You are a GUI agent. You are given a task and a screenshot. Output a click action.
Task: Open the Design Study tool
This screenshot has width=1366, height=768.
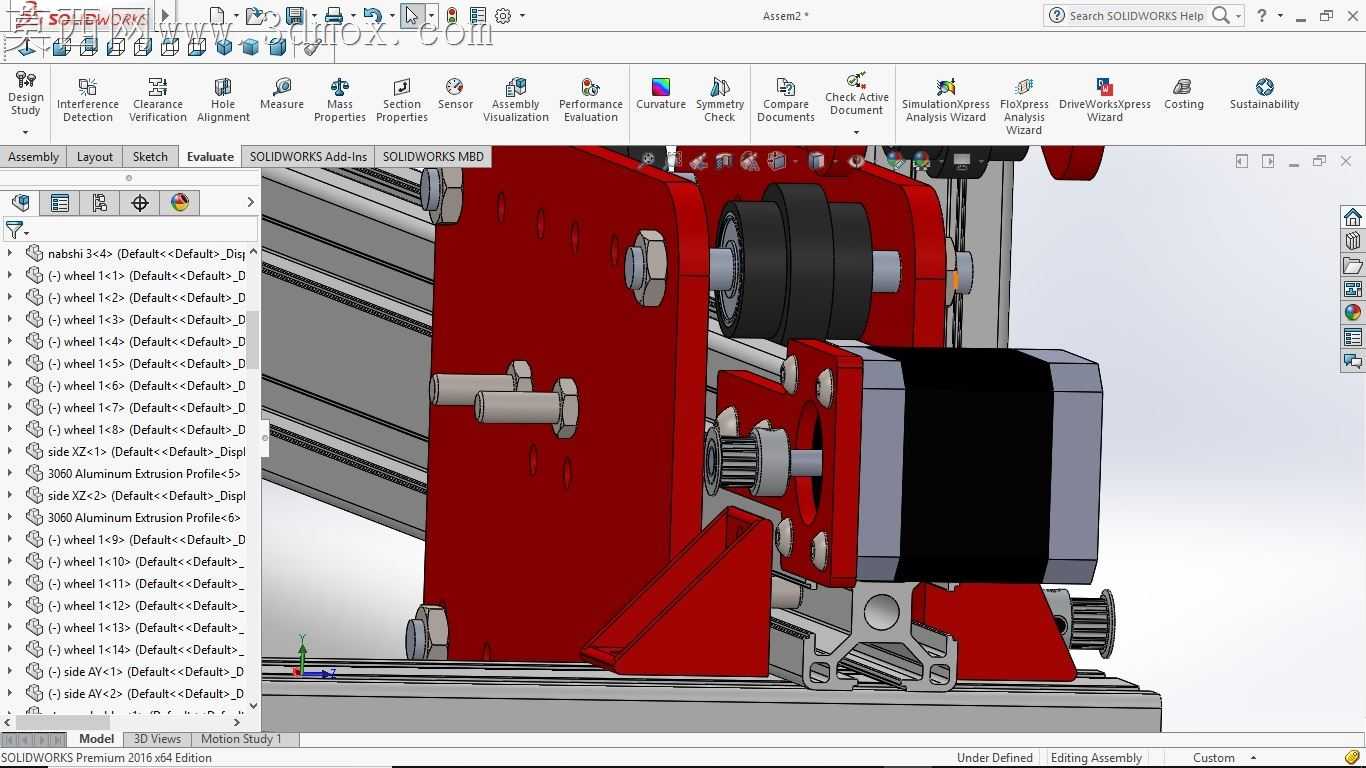click(25, 96)
